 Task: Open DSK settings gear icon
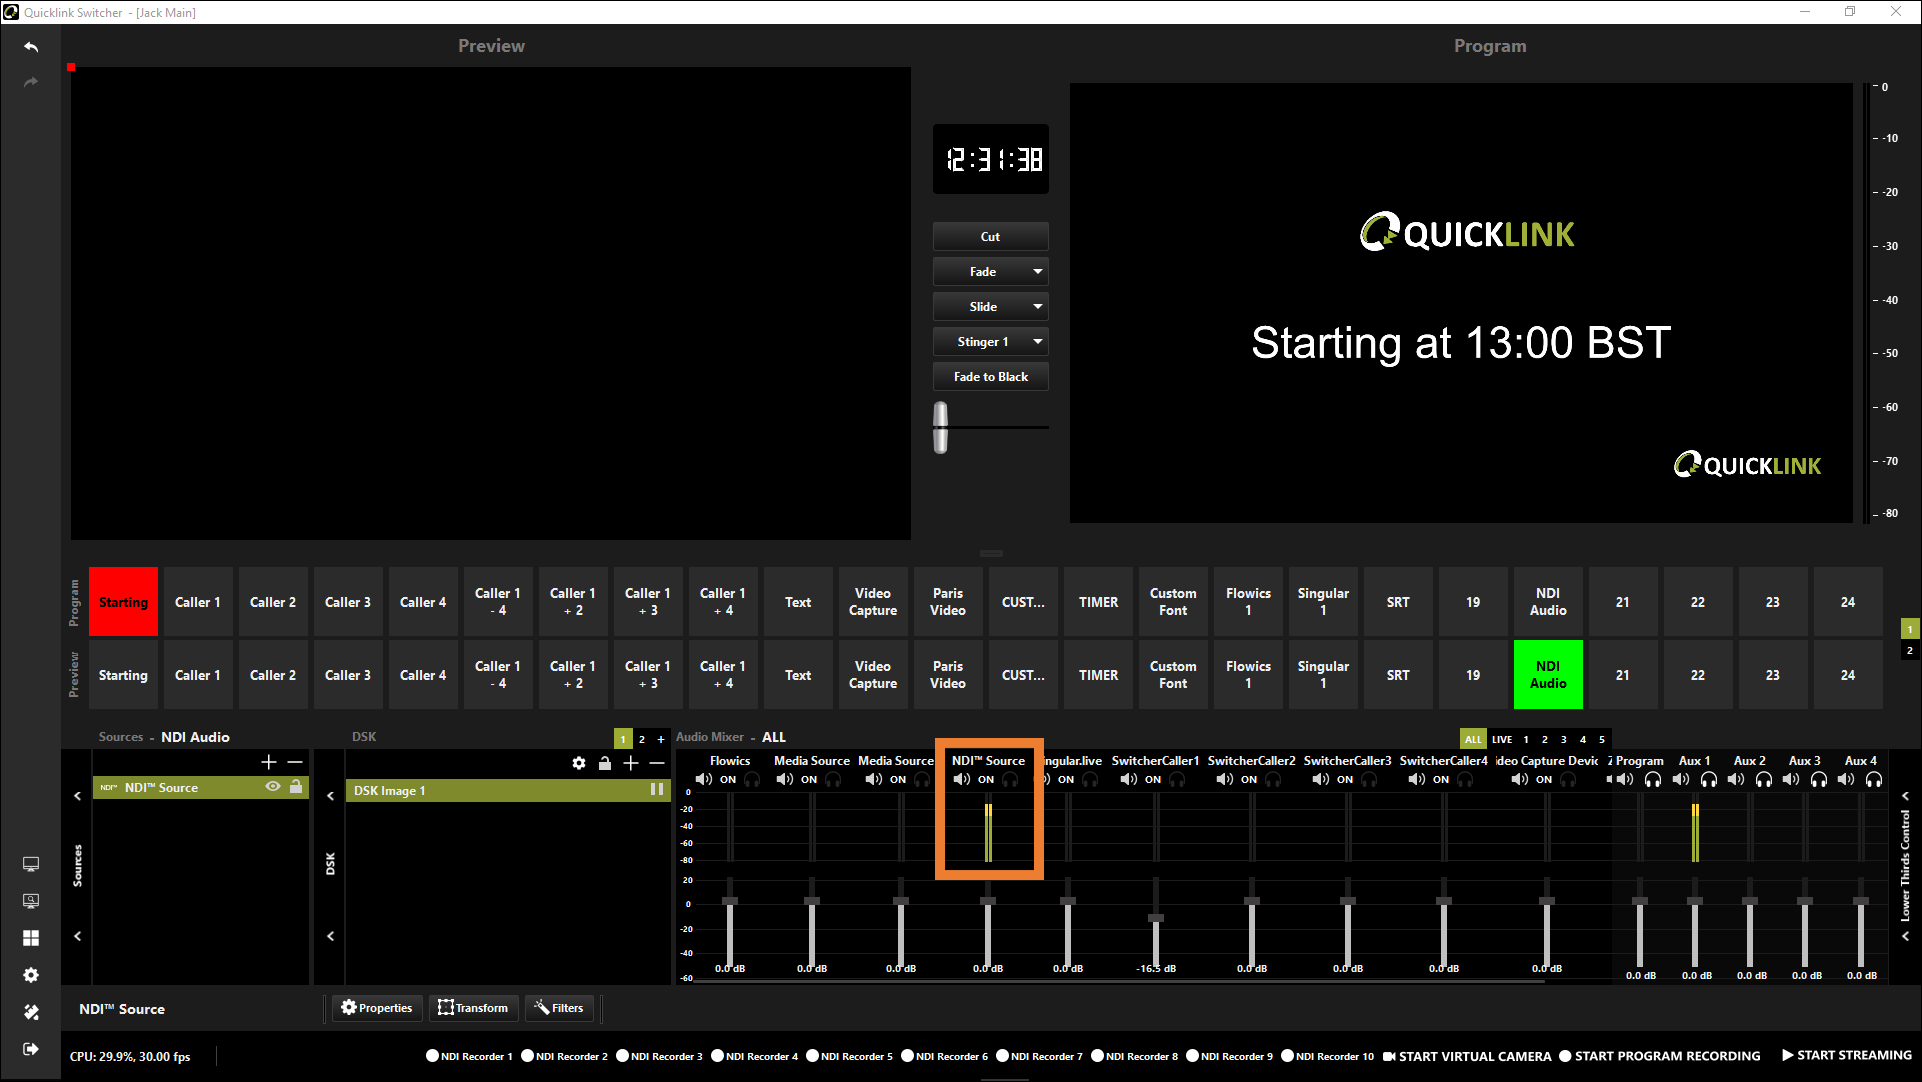pyautogui.click(x=579, y=763)
